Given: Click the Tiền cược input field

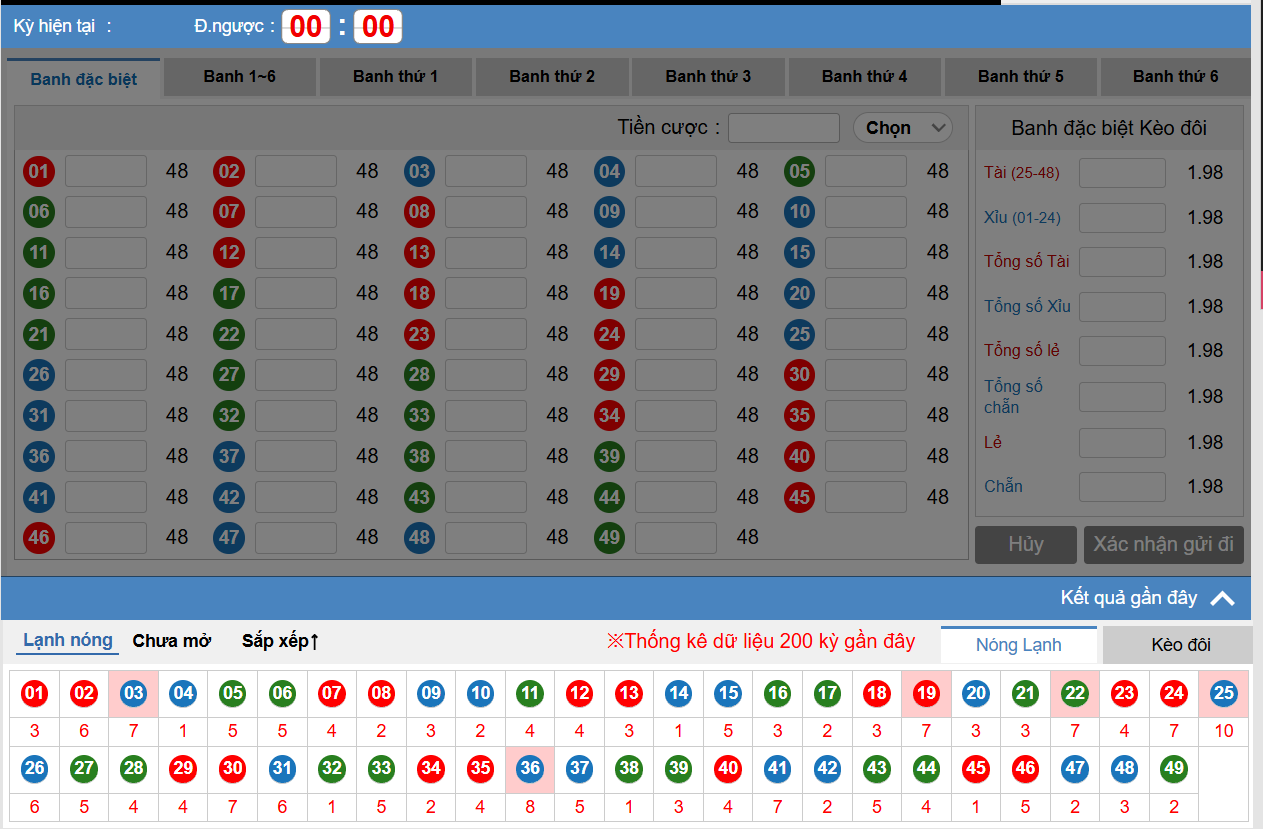Looking at the screenshot, I should [x=783, y=128].
